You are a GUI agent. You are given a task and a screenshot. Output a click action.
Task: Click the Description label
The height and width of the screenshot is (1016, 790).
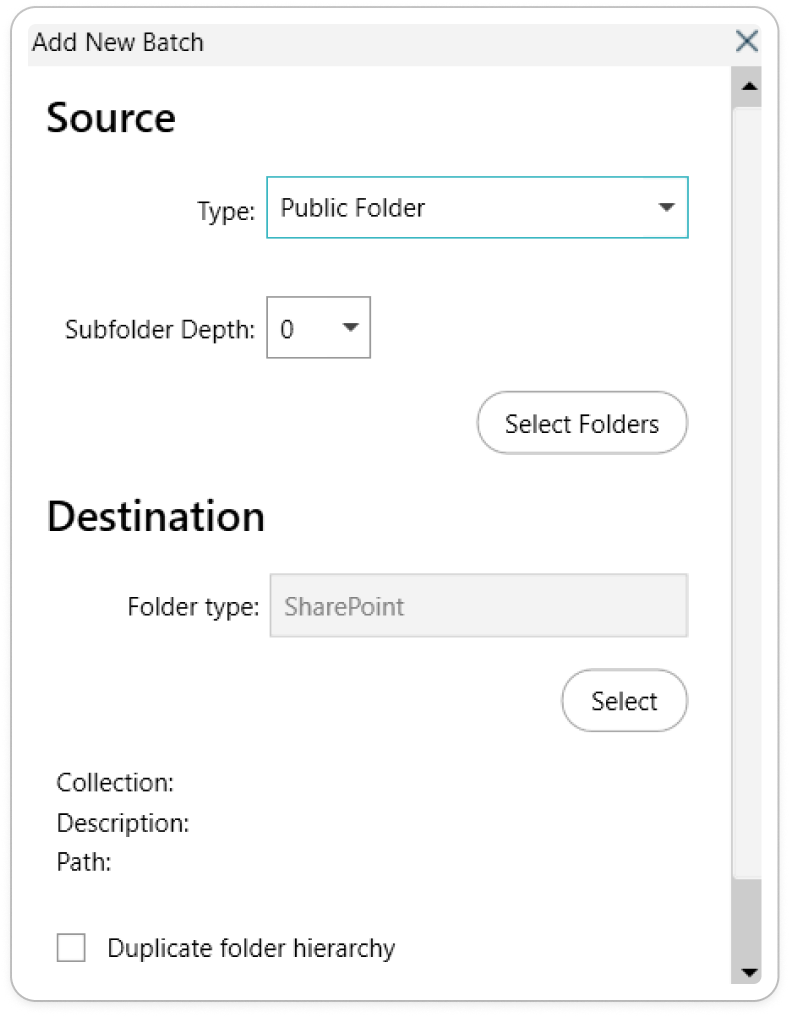[123, 823]
